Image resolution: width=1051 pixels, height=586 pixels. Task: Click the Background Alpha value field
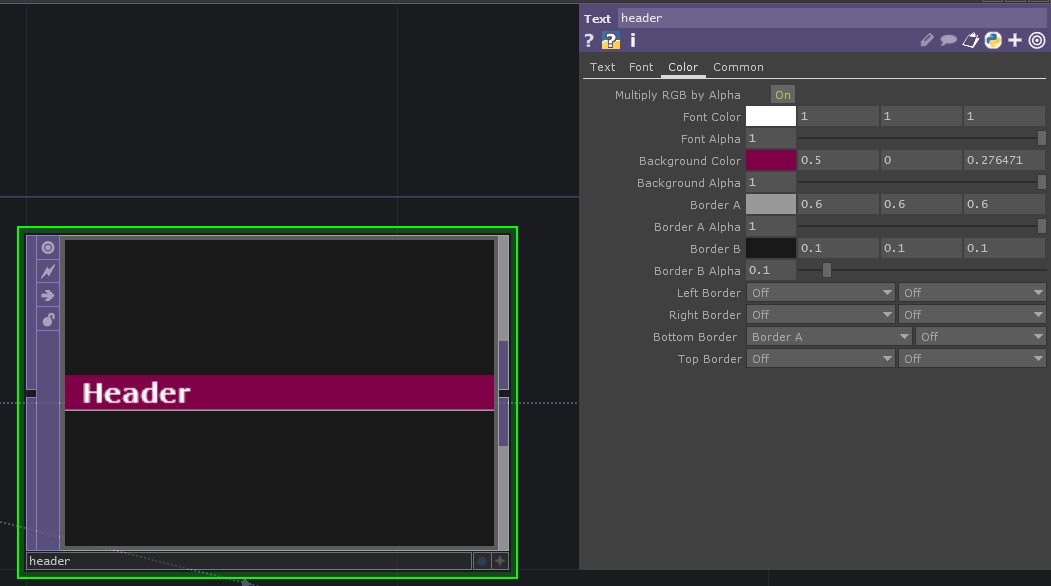pos(771,182)
